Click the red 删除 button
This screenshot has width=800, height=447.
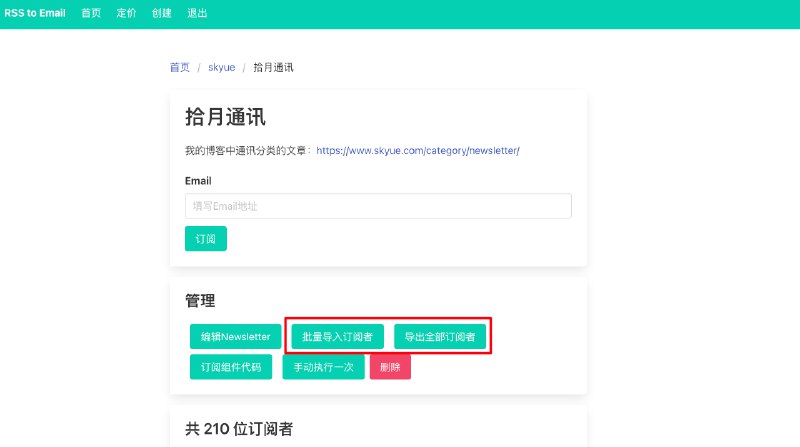[390, 367]
